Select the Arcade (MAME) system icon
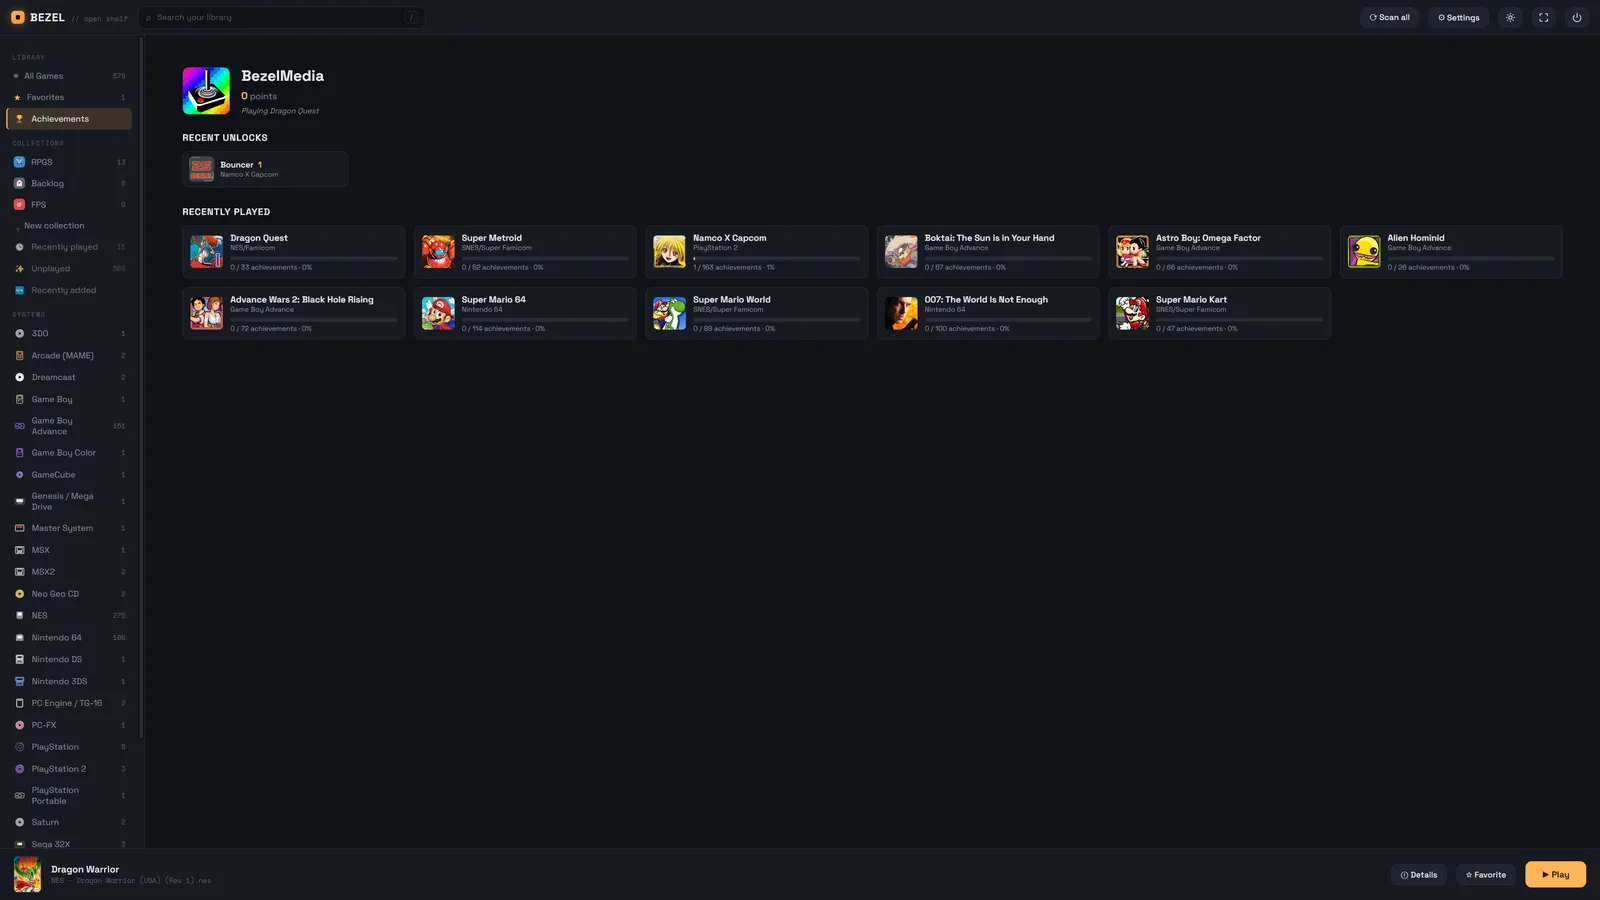Viewport: 1600px width, 900px height. pos(19,355)
